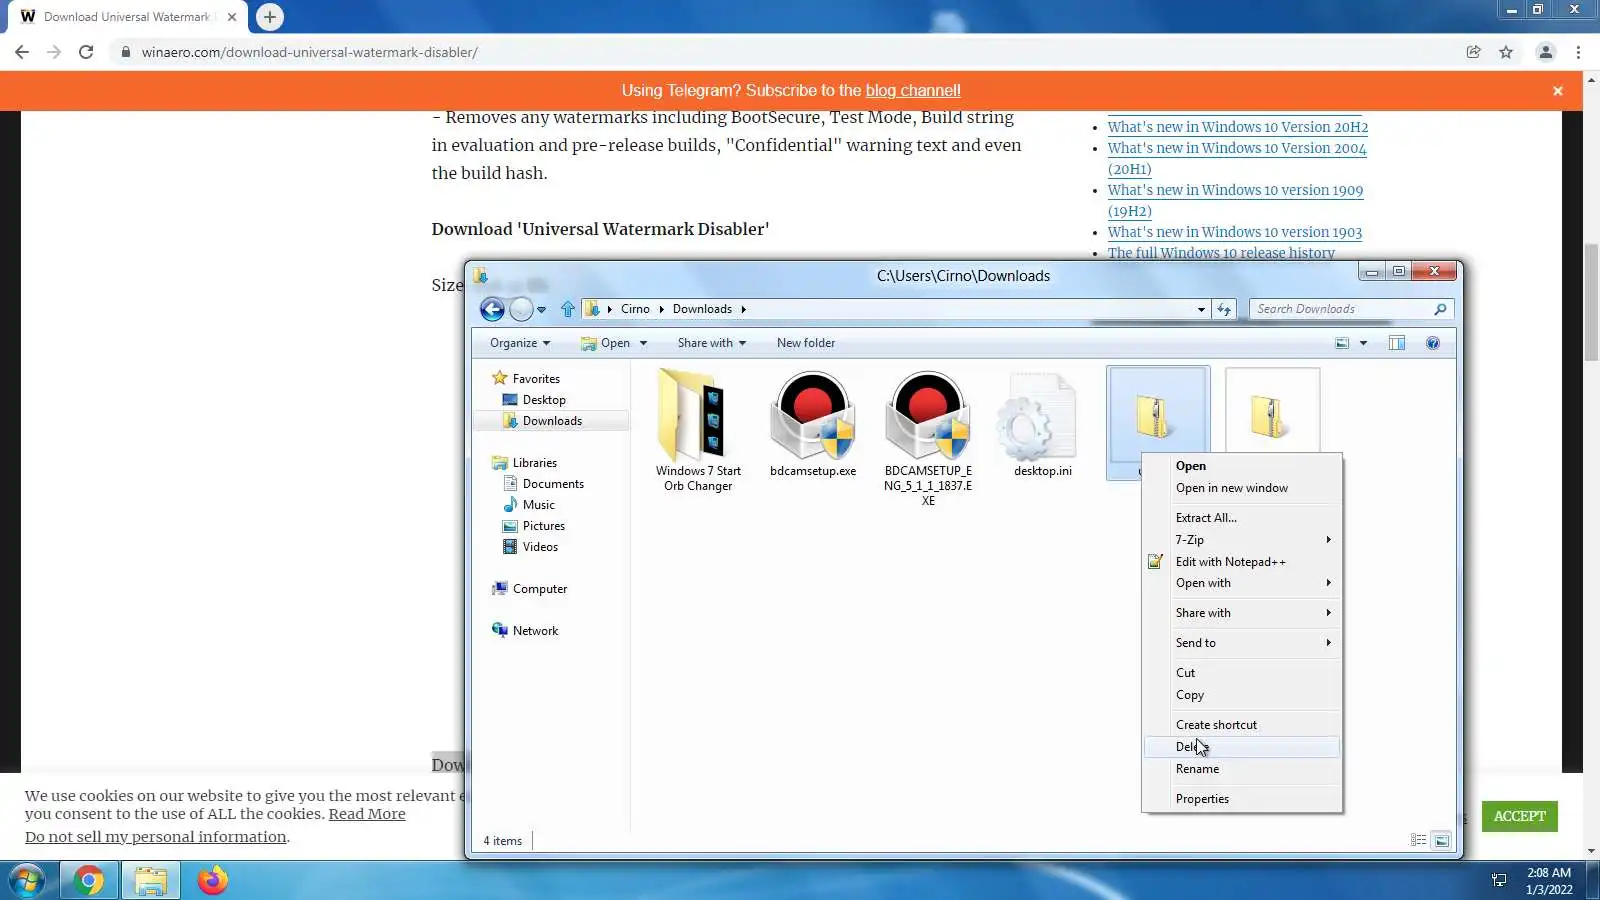
Task: Expand the Open with submenu
Action: [1242, 583]
